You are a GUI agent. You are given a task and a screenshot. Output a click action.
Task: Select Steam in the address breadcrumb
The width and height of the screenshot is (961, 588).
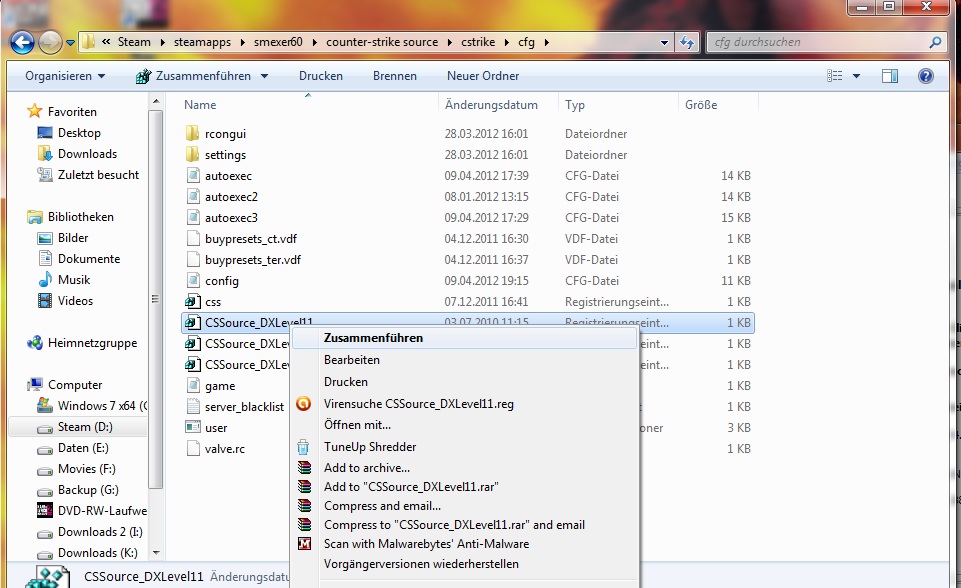[134, 42]
